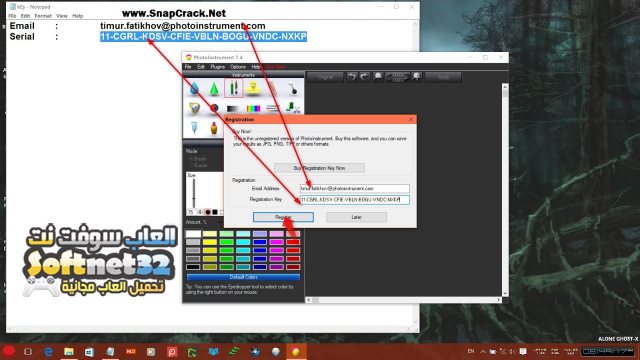The width and height of the screenshot is (640, 360).
Task: Select the yellow stamp clone tool
Action: coord(253,88)
